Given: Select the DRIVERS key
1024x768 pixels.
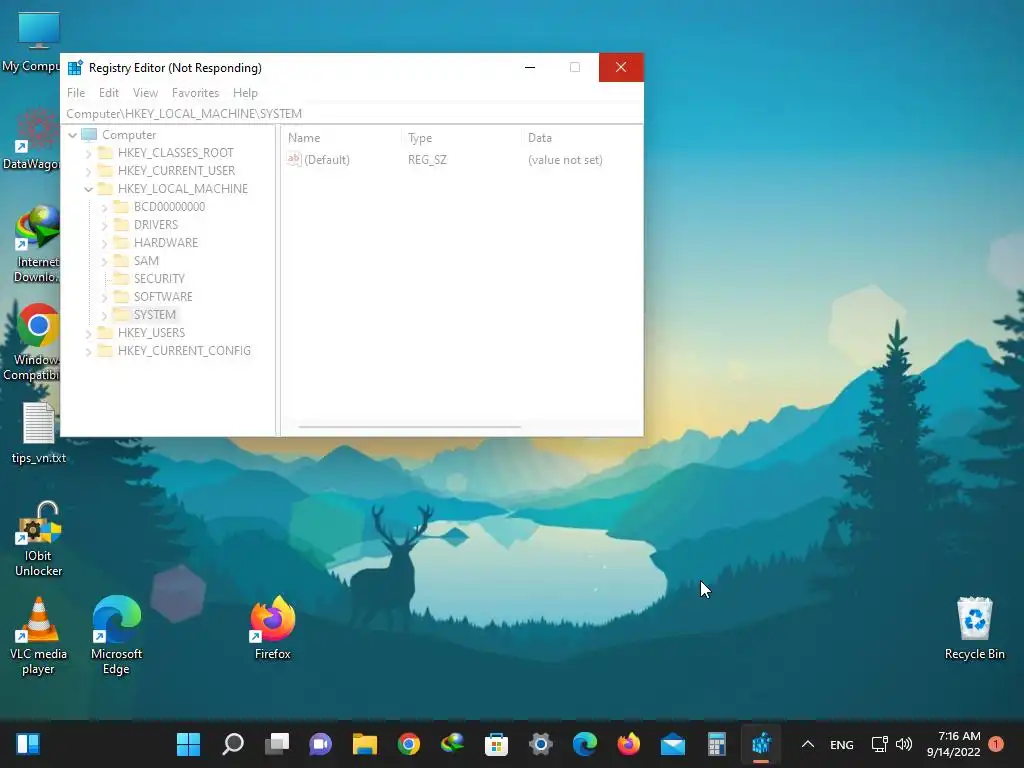Looking at the screenshot, I should coord(155,225).
